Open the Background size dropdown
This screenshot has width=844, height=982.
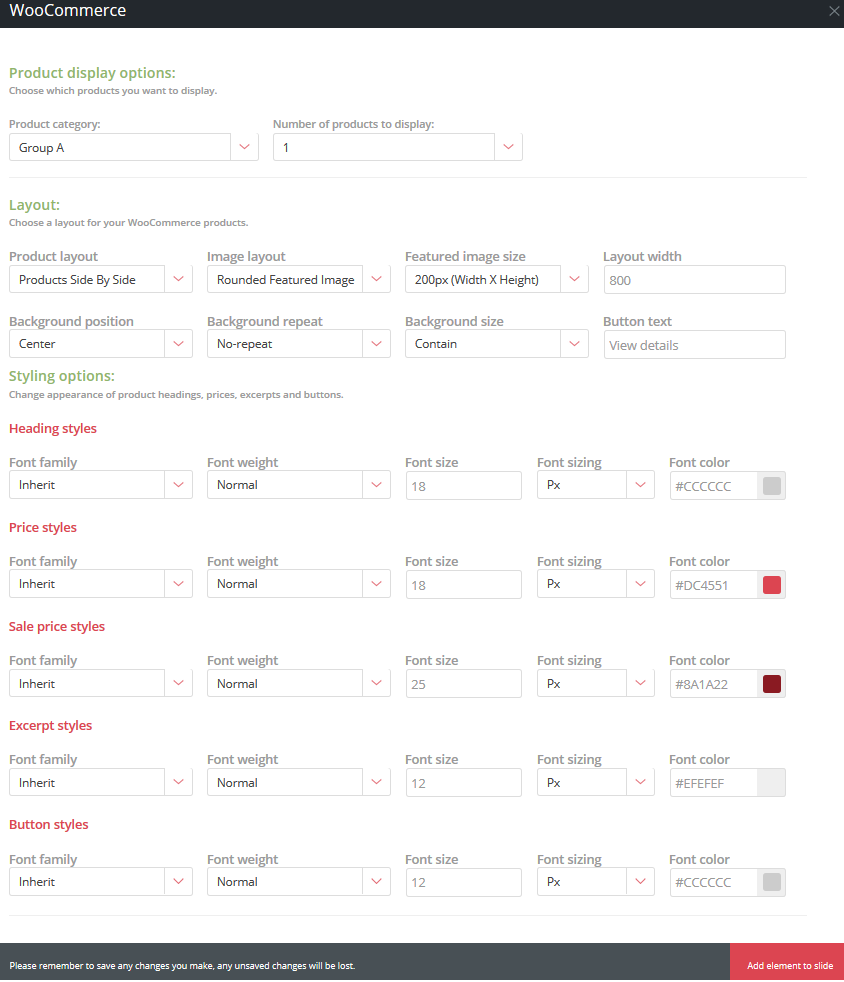(x=496, y=344)
